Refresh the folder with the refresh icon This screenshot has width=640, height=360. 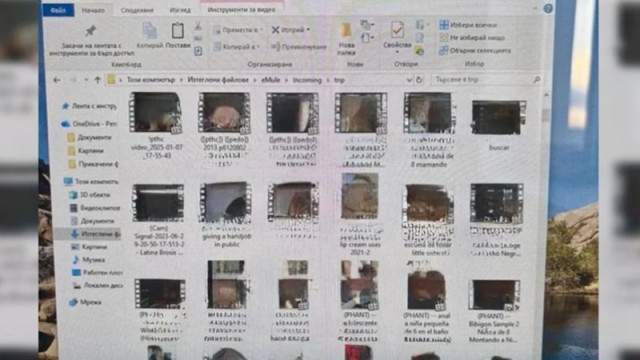419,80
